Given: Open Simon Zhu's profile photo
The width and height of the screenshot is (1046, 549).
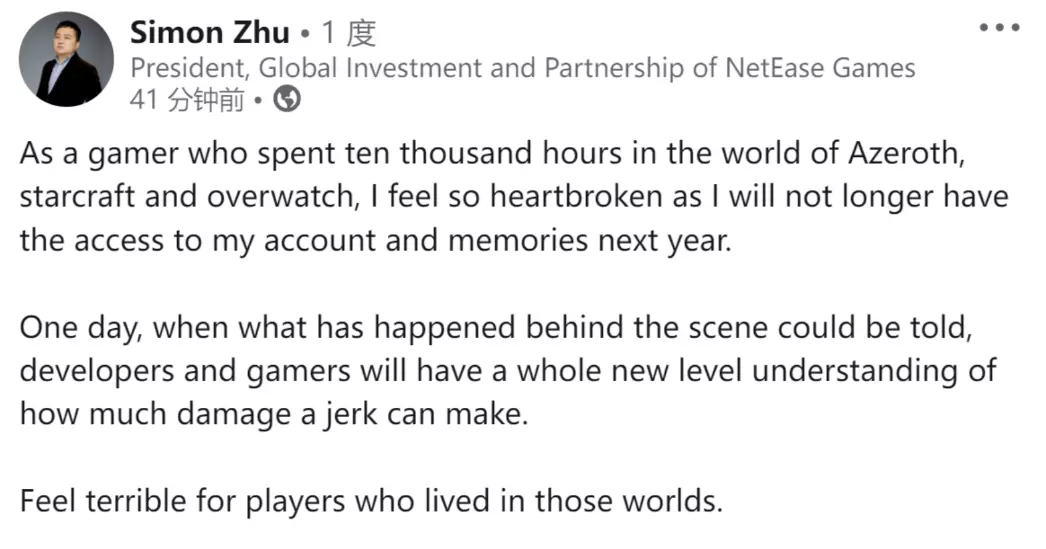Looking at the screenshot, I should tap(66, 59).
